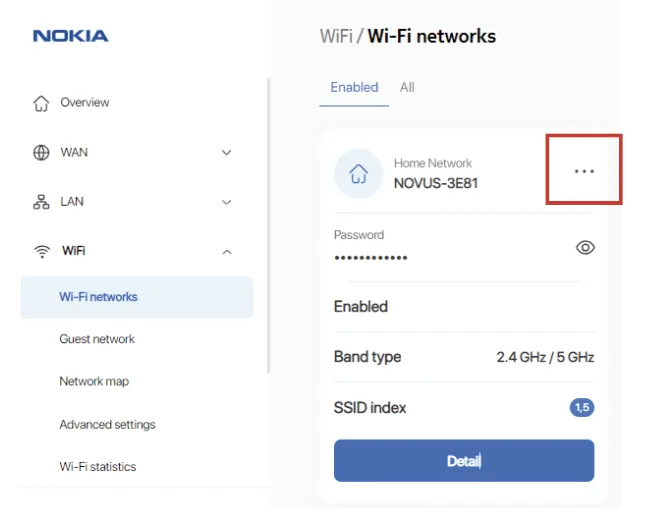The width and height of the screenshot is (646, 525).
Task: Open the three-dot options menu
Action: click(584, 171)
